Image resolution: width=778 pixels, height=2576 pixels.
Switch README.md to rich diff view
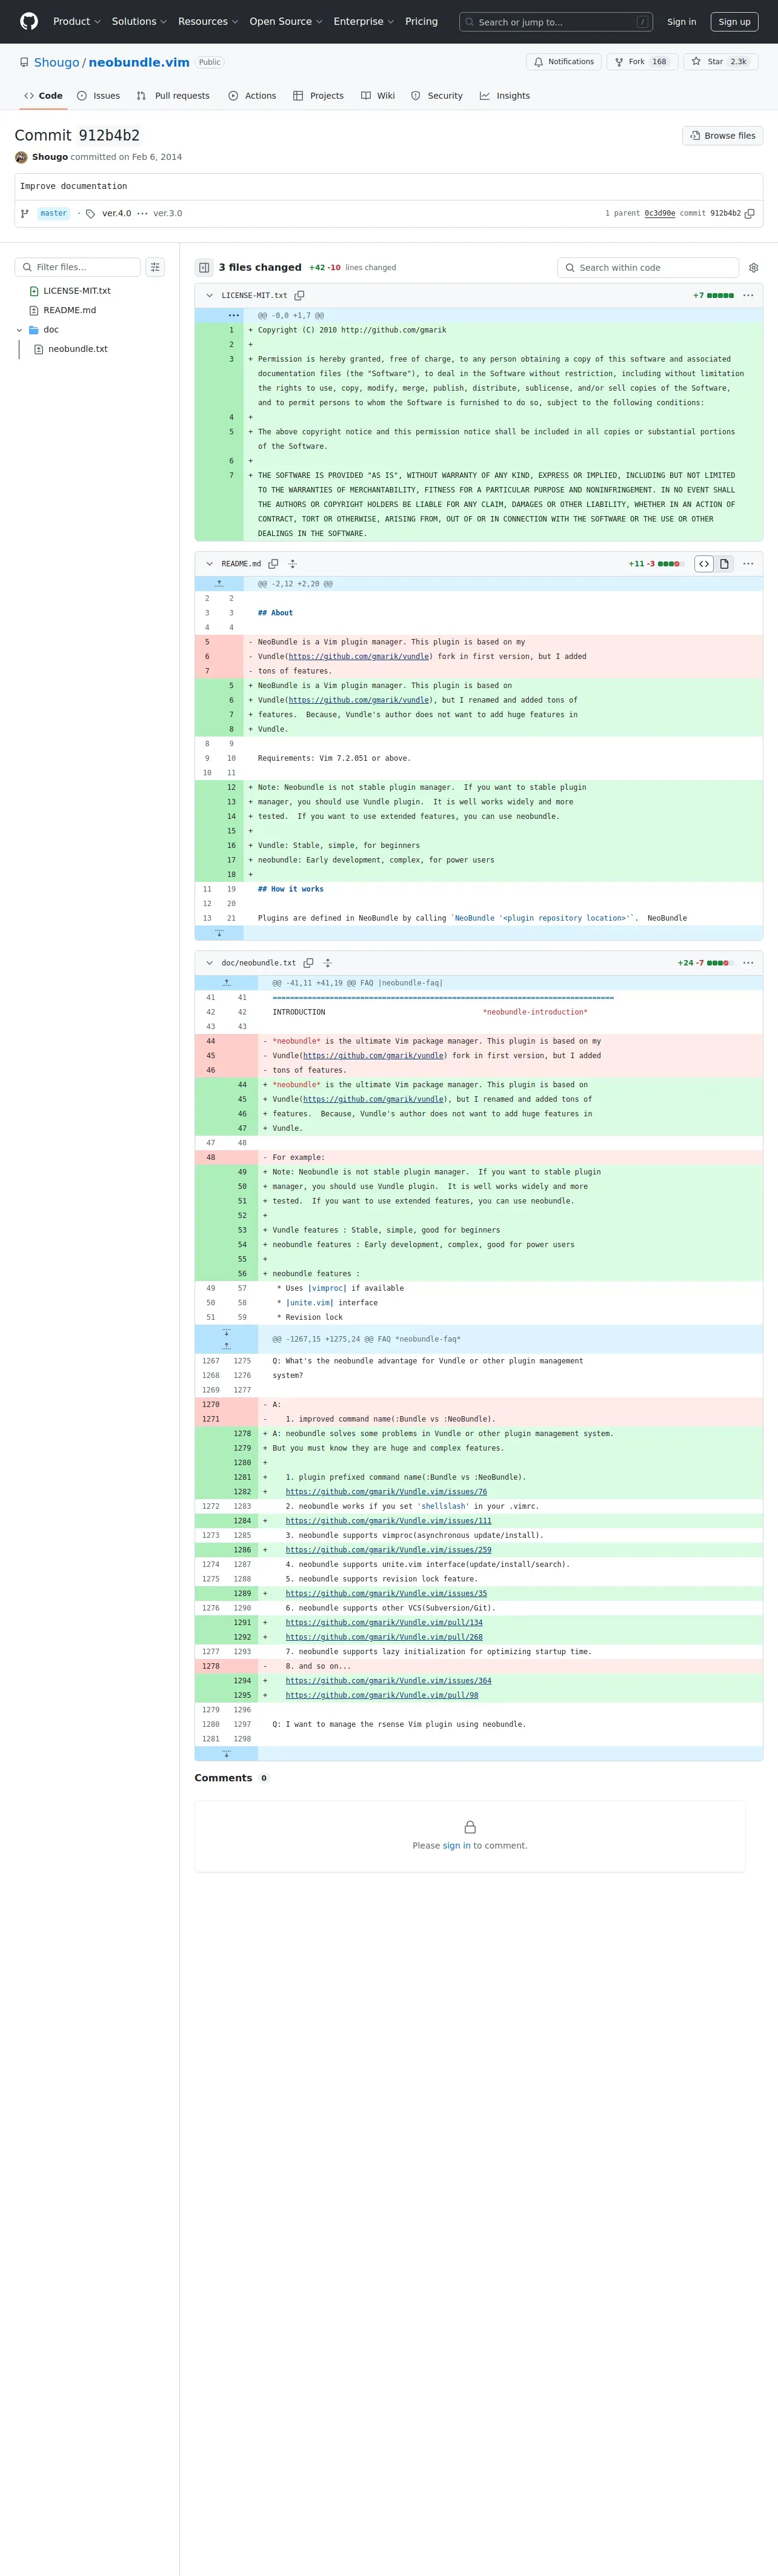(724, 564)
